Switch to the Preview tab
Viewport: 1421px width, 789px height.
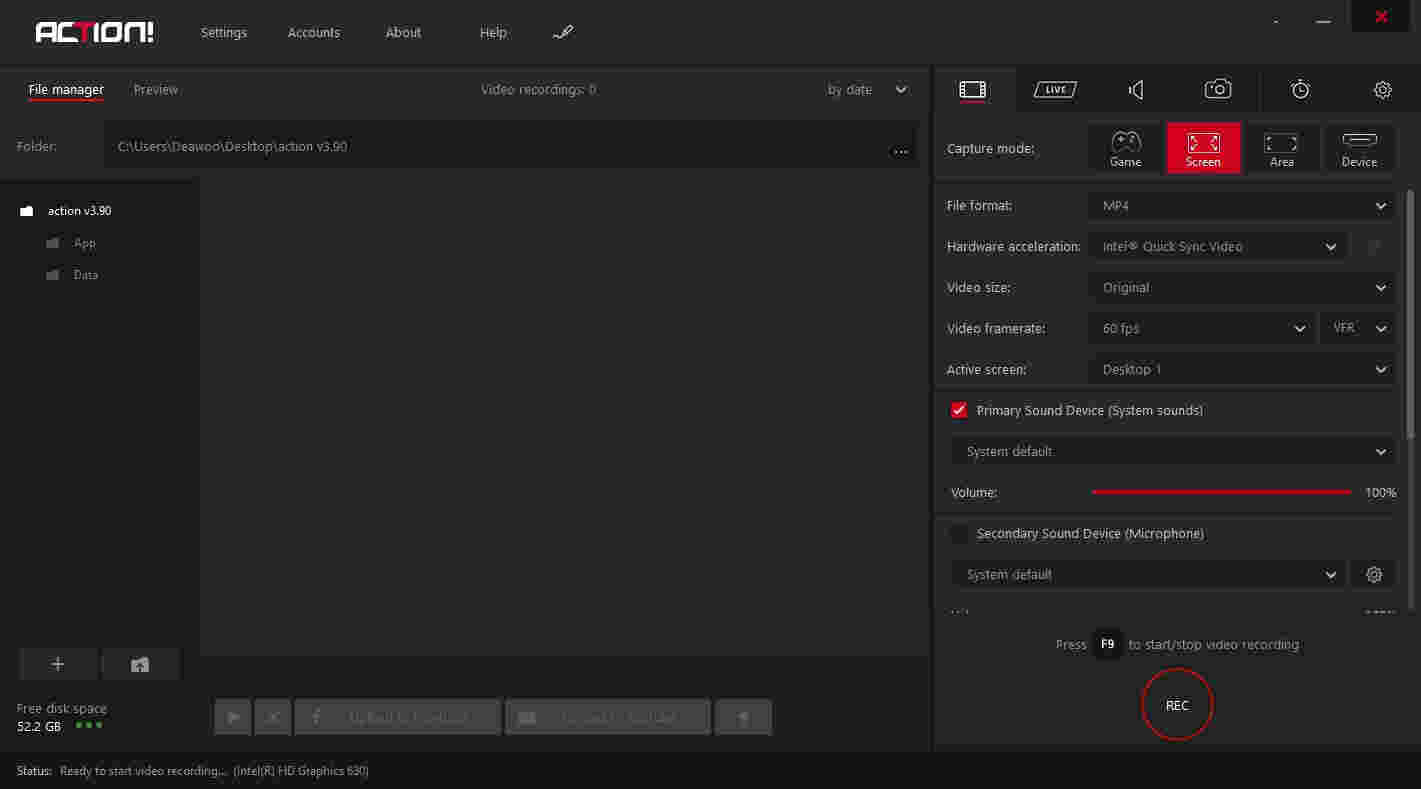tap(156, 90)
